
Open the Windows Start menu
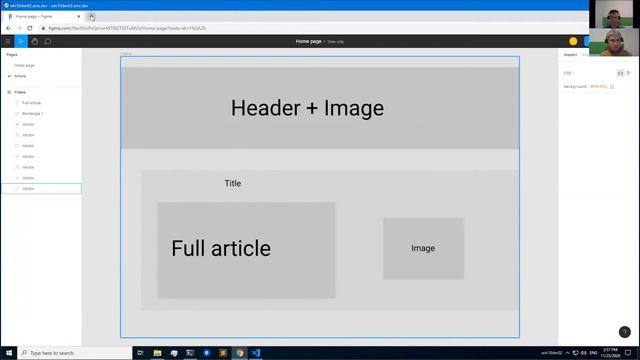[9, 353]
